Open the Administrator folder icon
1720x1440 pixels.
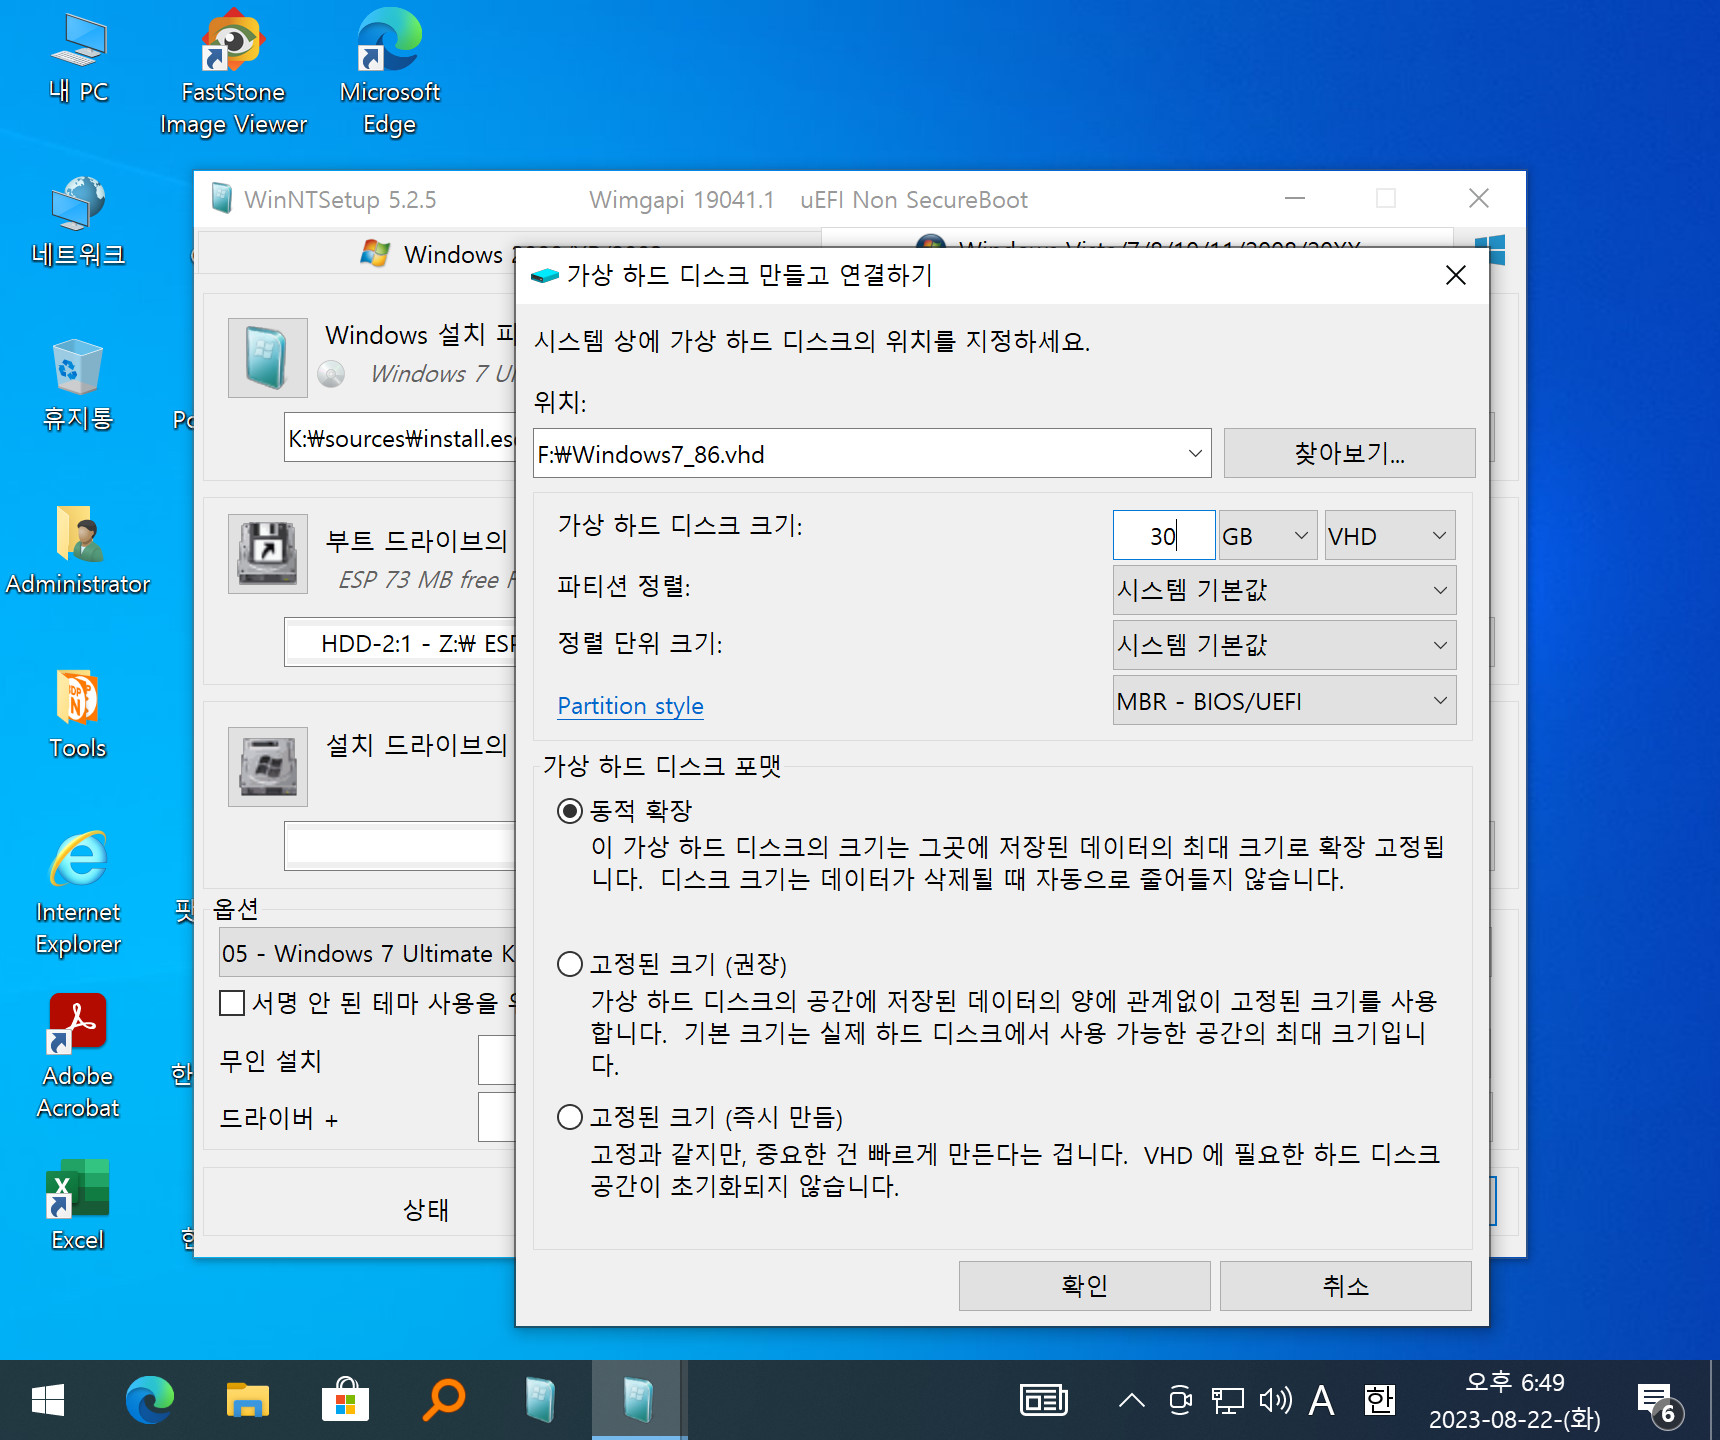coord(78,550)
